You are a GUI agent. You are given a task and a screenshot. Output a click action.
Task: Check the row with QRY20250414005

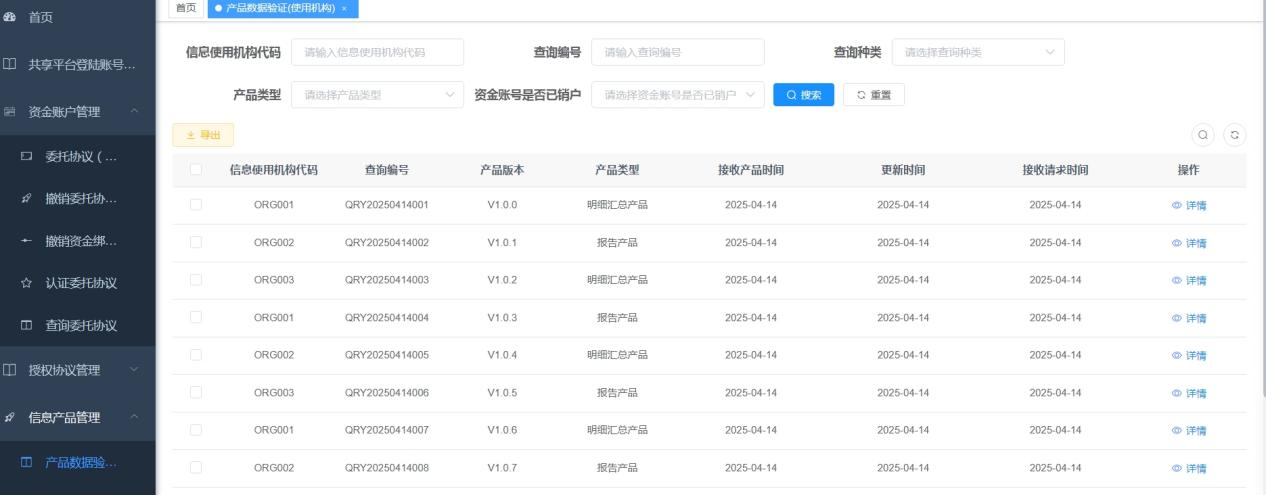point(196,355)
